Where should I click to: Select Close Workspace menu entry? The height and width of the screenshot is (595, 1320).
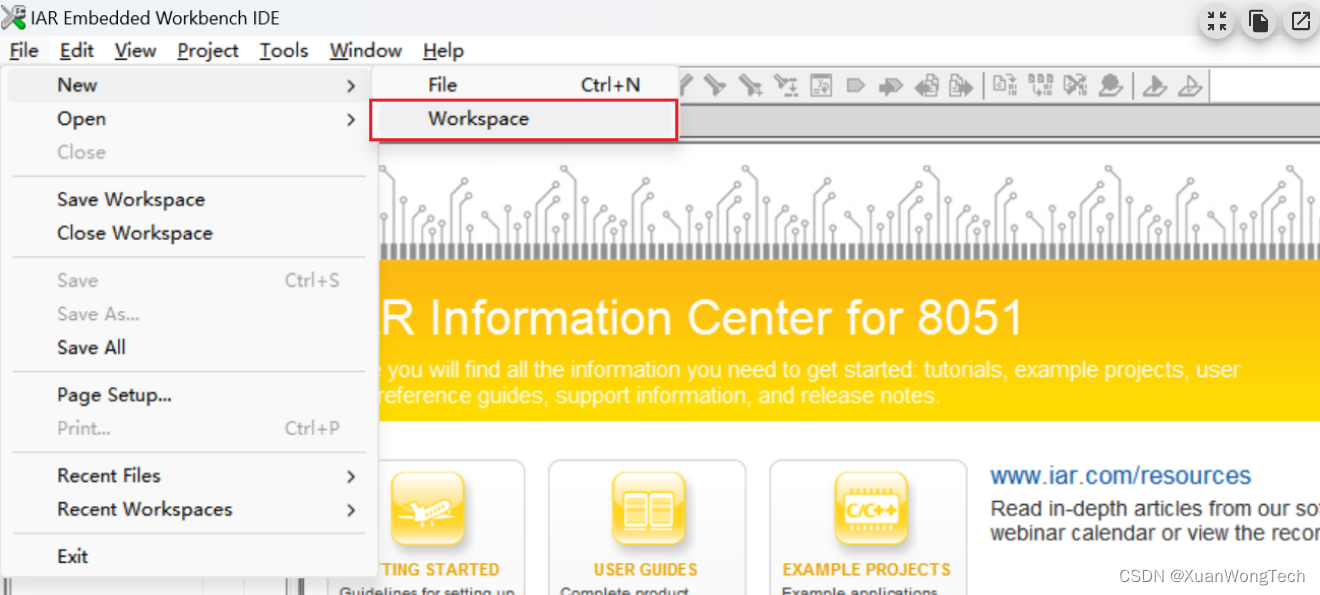[x=190, y=234]
